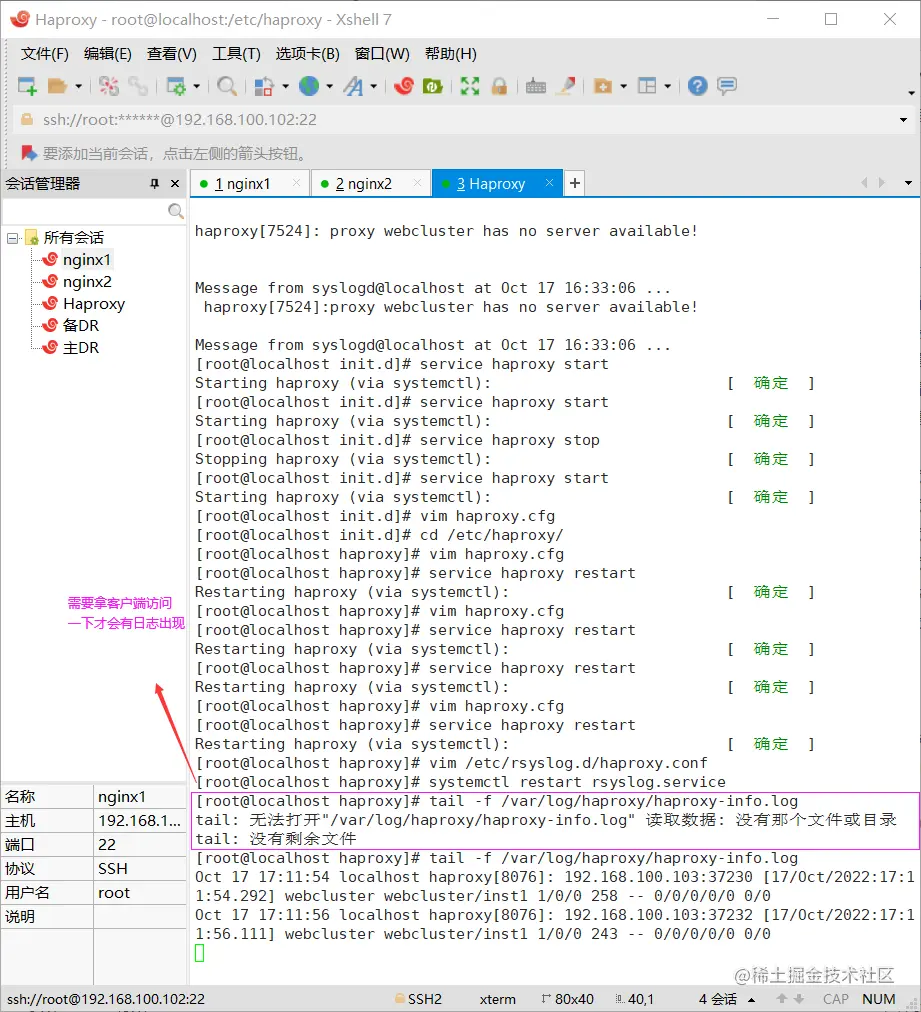Toggle fullscreen mode icon
Viewport: 921px width, 1012px height.
[x=470, y=86]
